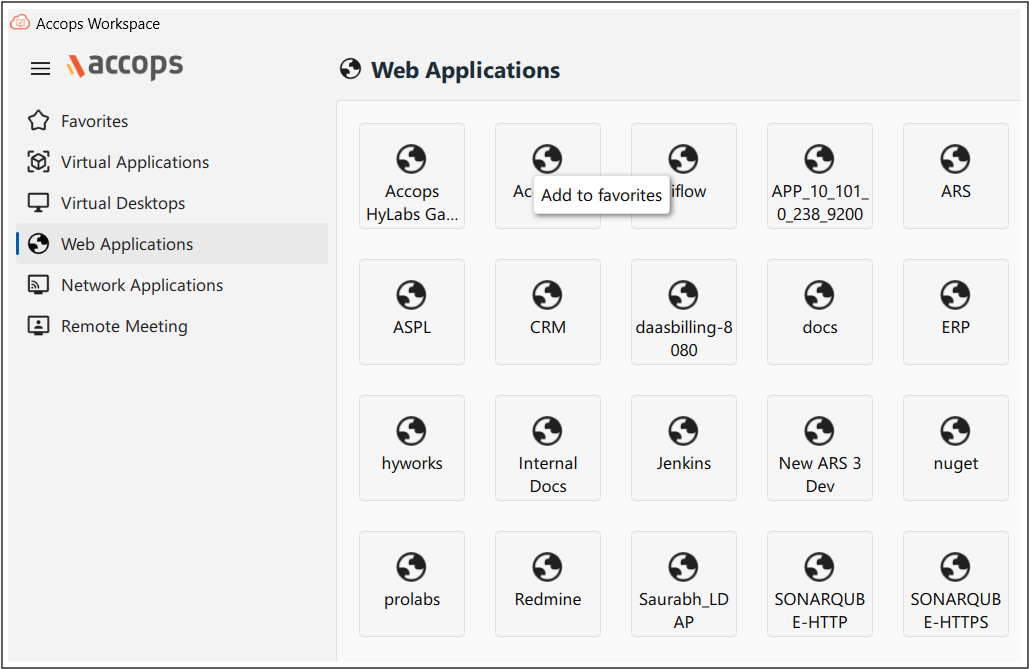This screenshot has height=669, width=1029.
Task: Launch SONARQUBE-HTTP web app
Action: click(820, 584)
